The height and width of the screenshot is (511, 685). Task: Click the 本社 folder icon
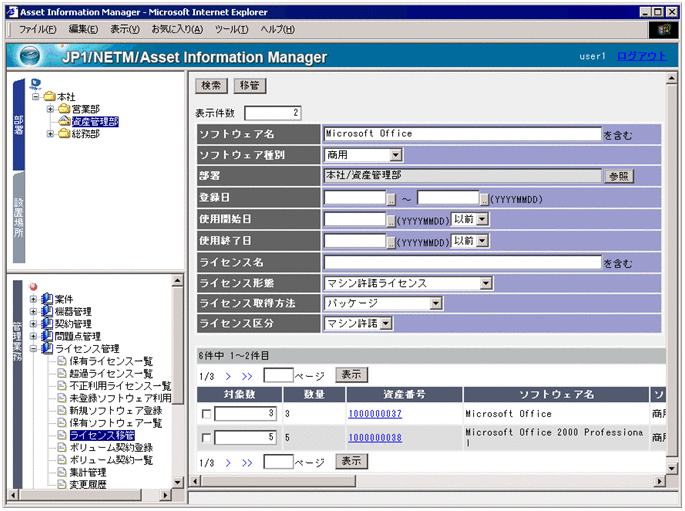[x=49, y=96]
